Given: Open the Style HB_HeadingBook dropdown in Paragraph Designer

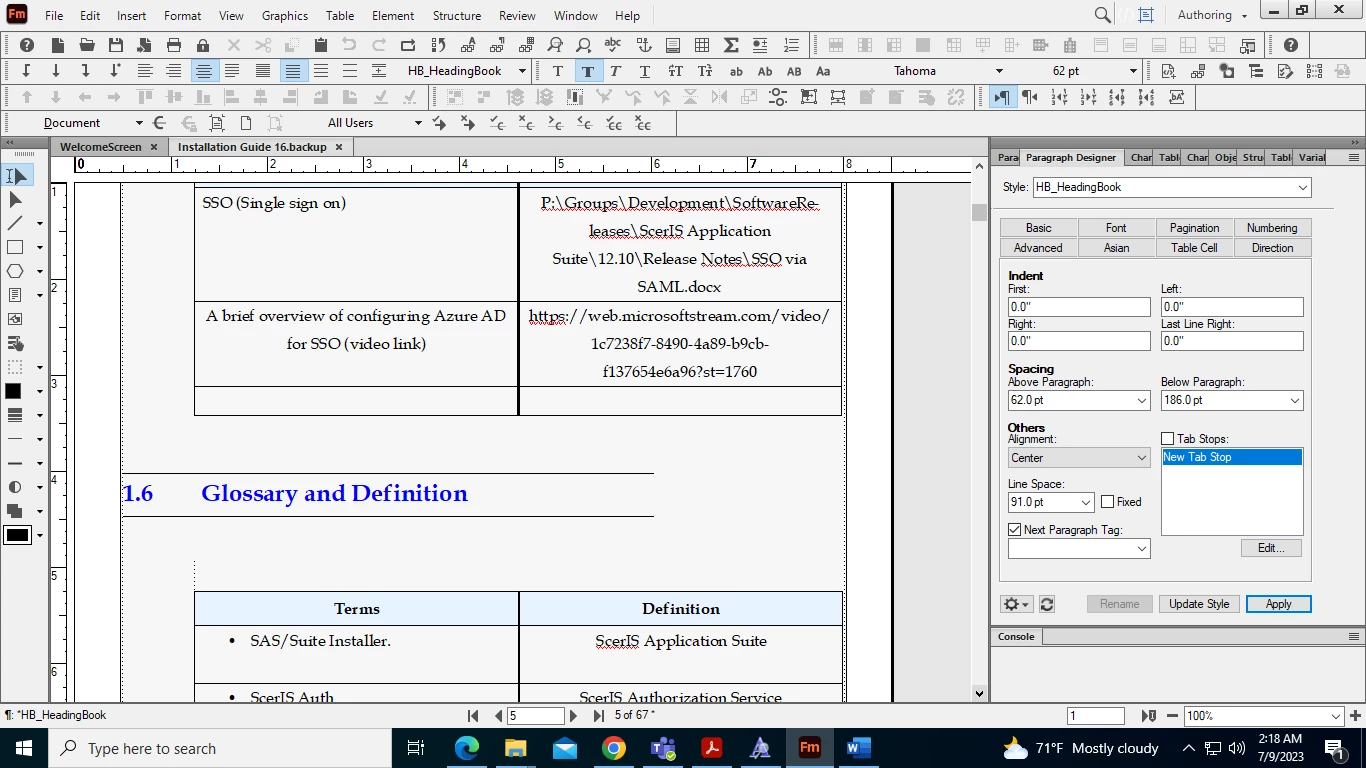Looking at the screenshot, I should tap(1302, 187).
